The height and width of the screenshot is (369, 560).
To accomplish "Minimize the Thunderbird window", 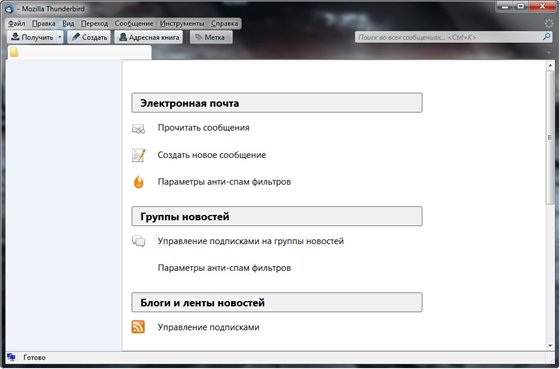I will tap(505, 6).
